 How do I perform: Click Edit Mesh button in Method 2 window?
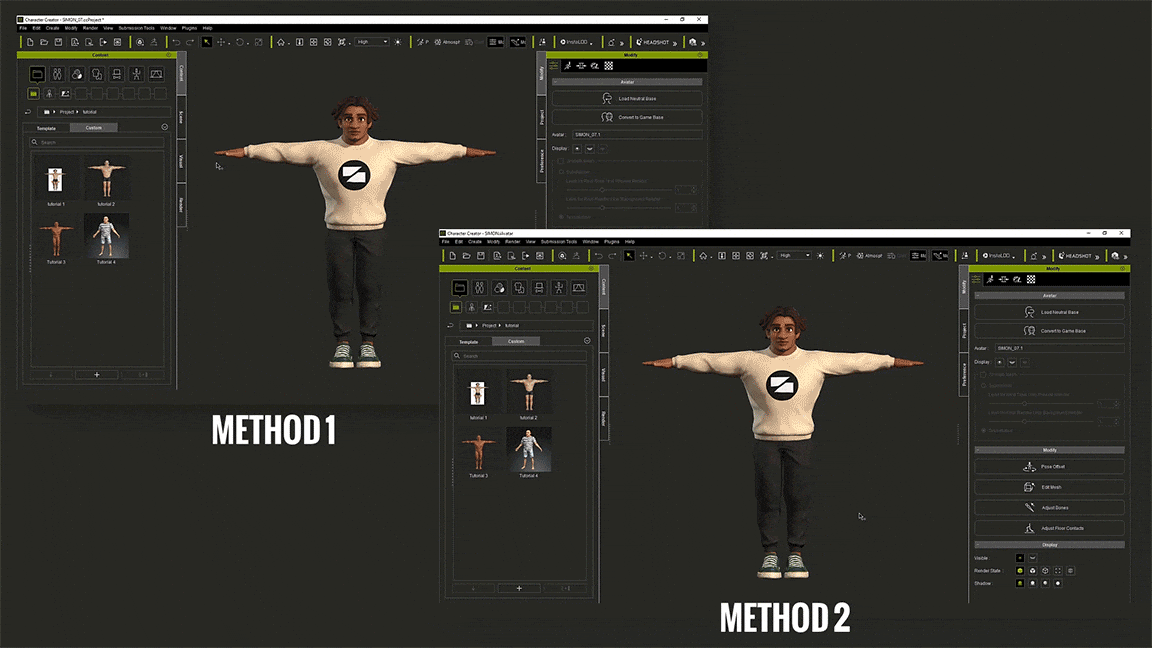pos(1049,487)
